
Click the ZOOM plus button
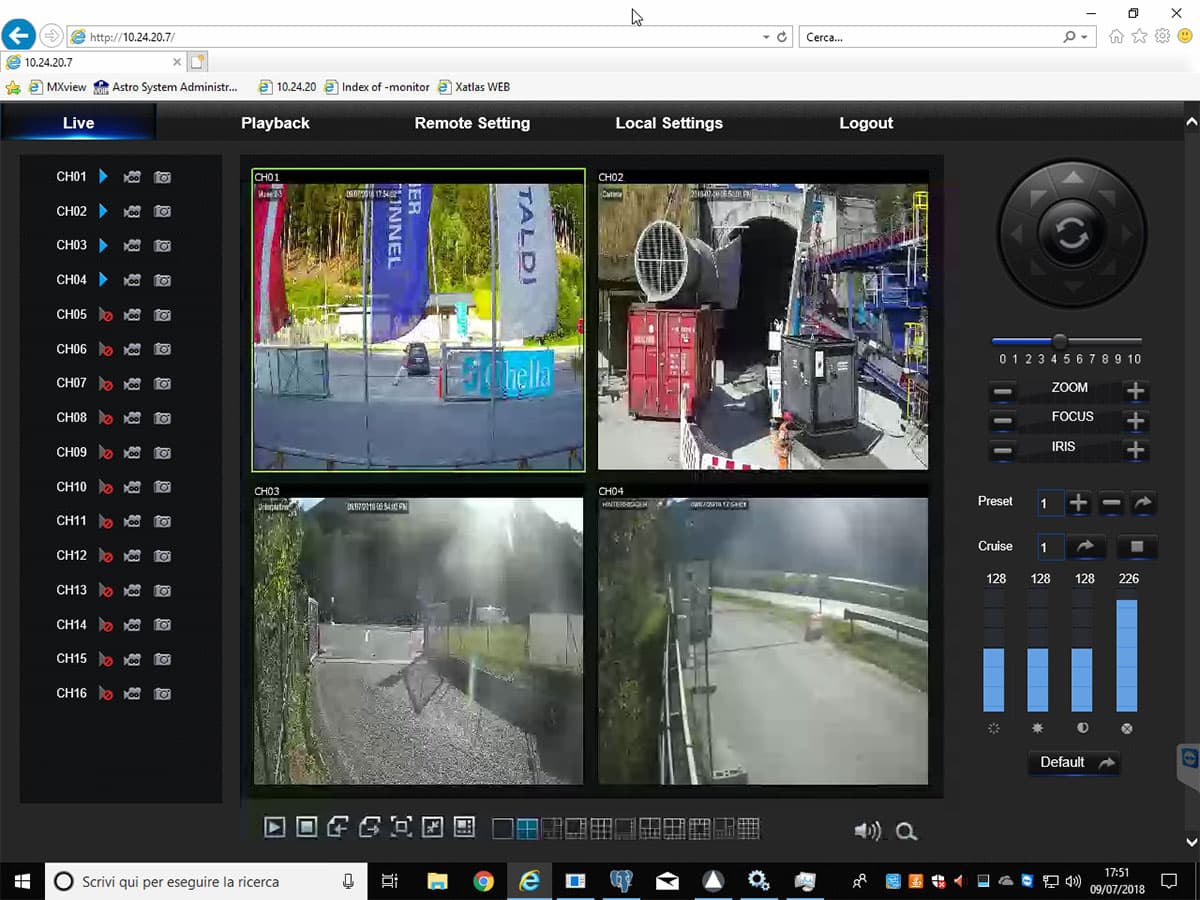click(x=1135, y=391)
